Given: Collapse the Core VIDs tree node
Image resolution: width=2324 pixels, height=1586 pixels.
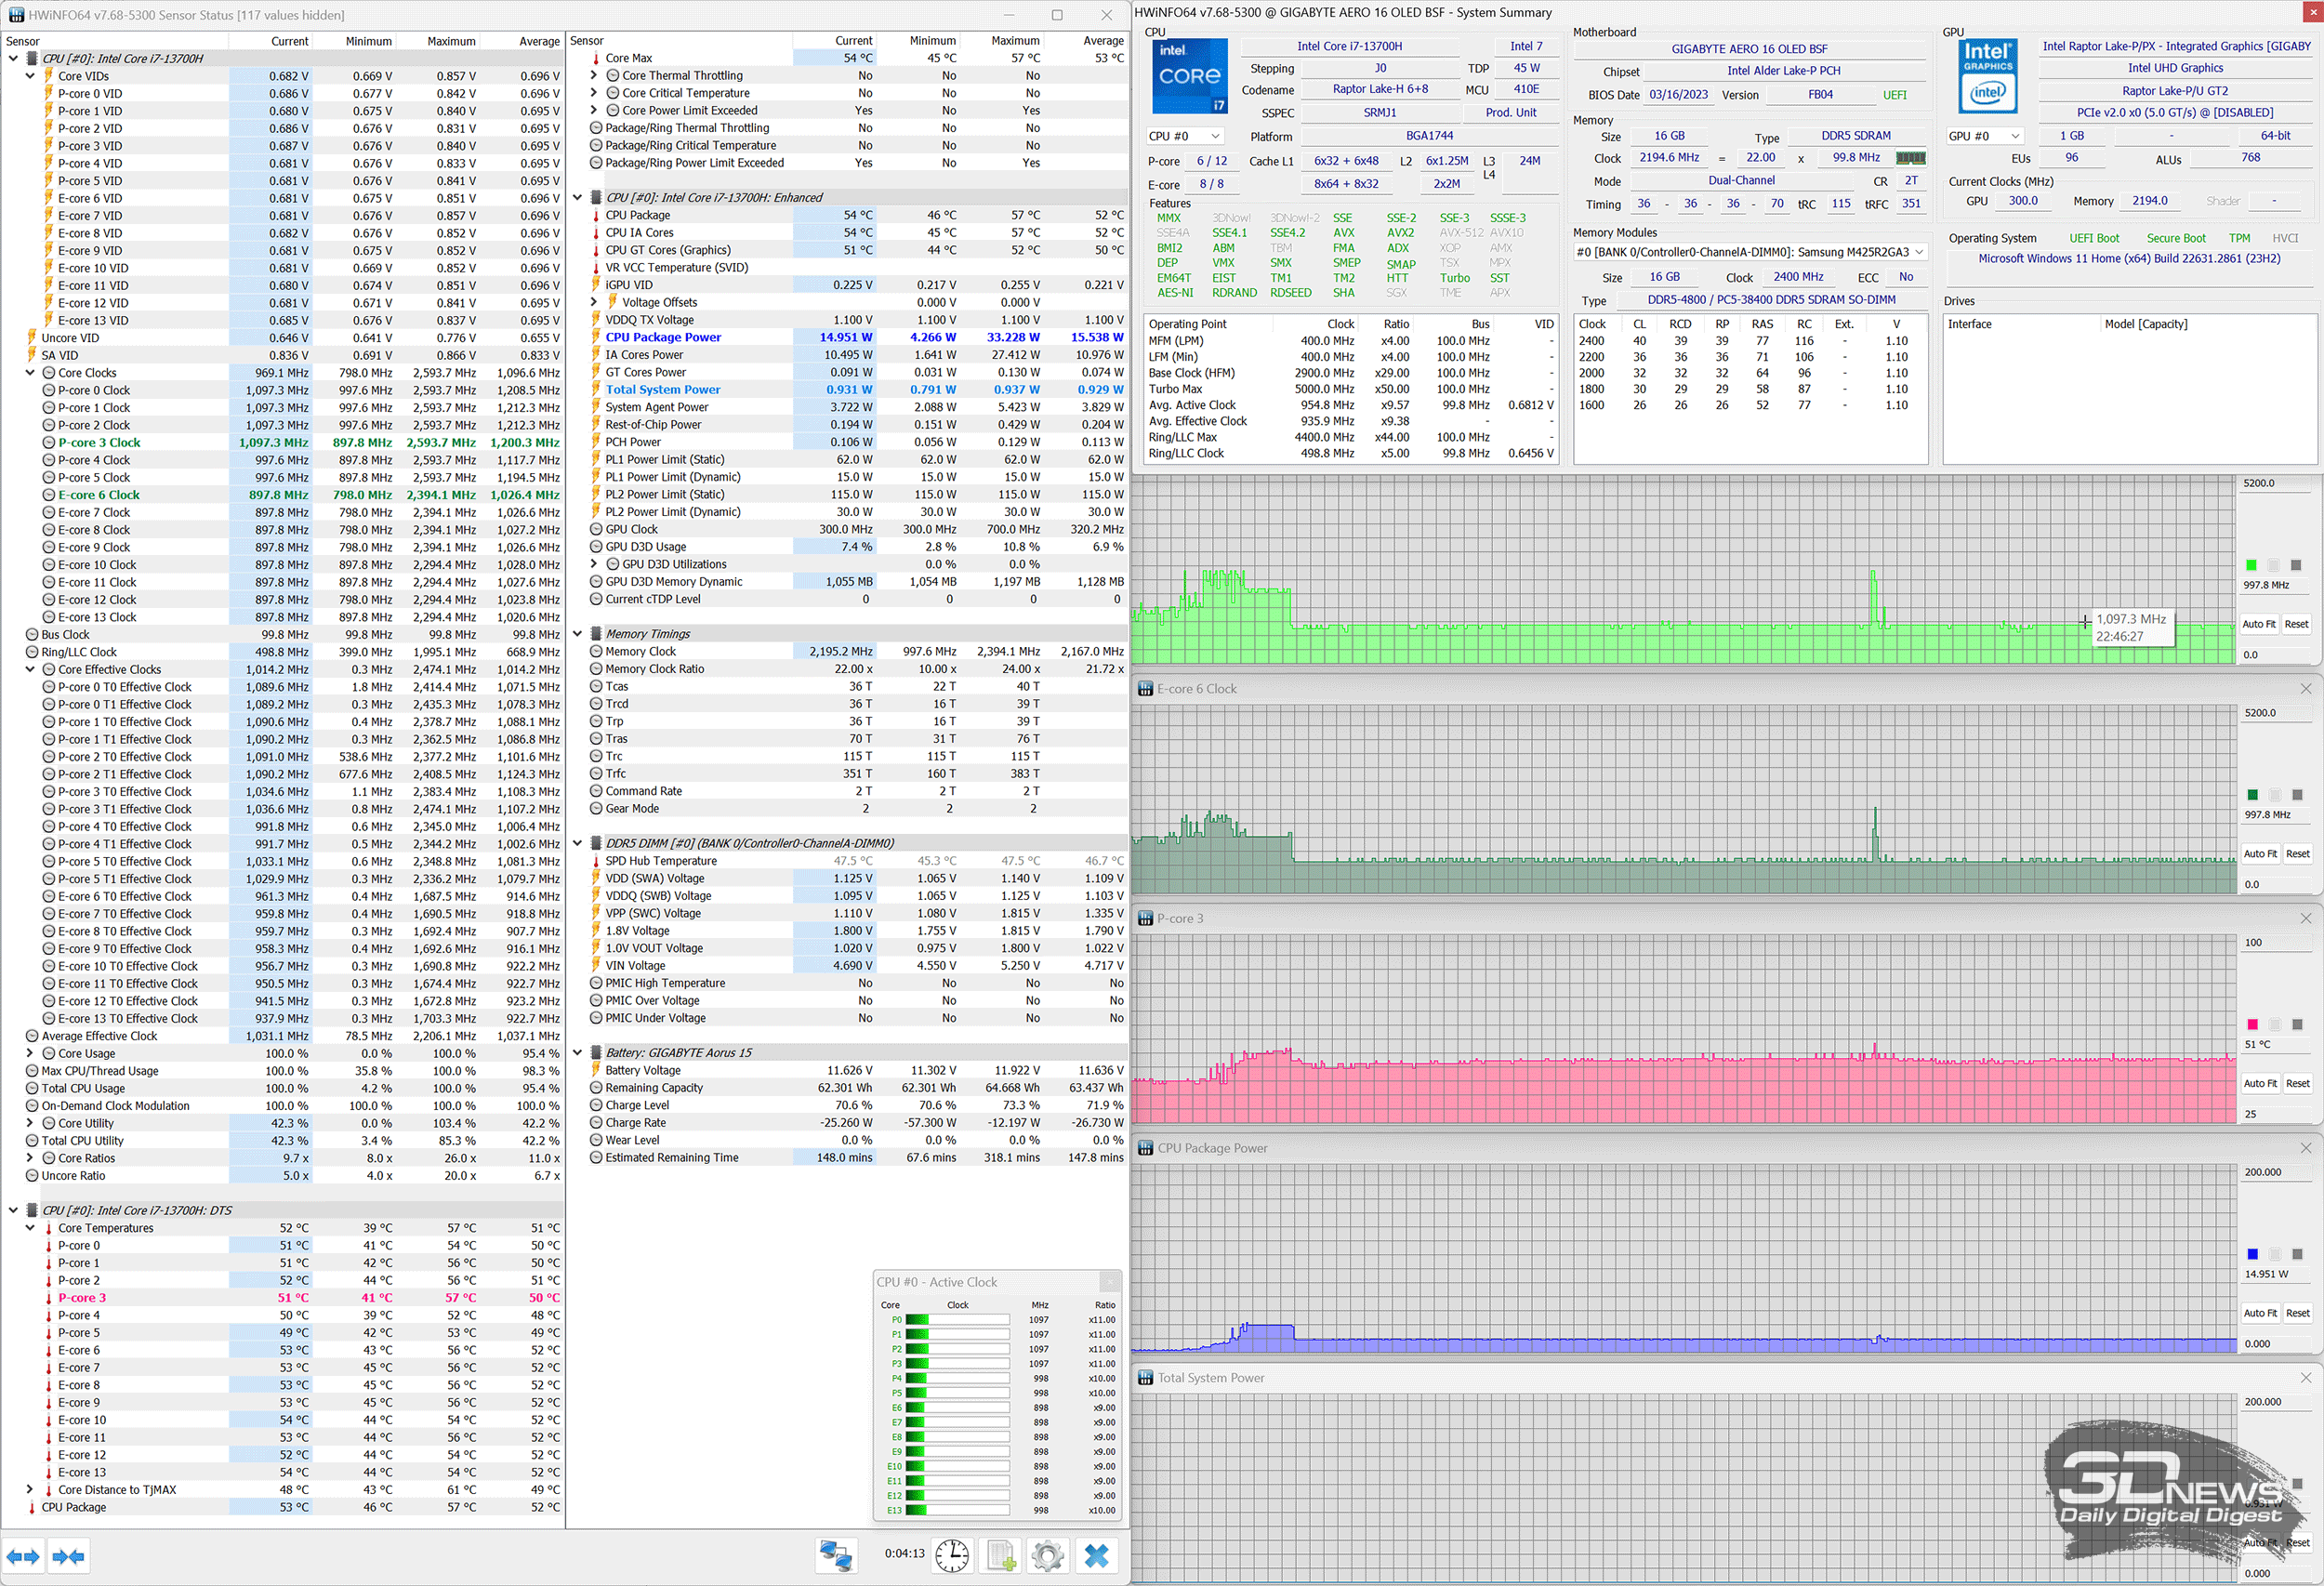Looking at the screenshot, I should click(x=30, y=76).
